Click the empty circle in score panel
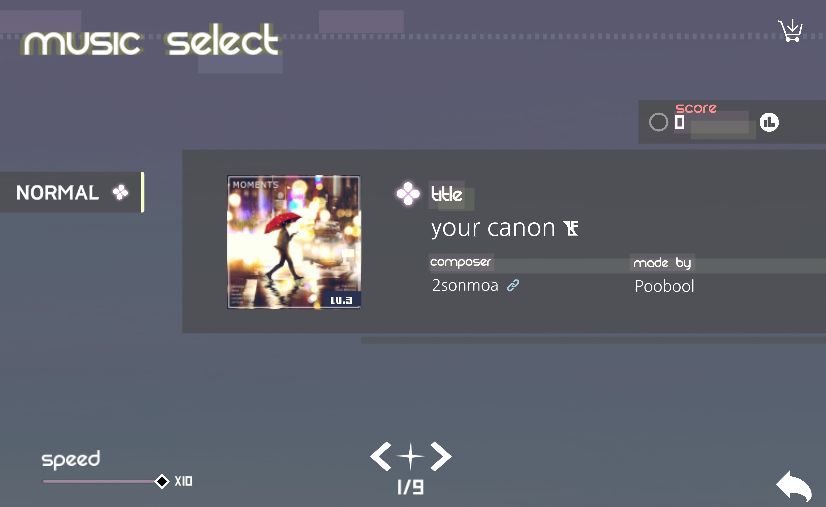 tap(658, 122)
